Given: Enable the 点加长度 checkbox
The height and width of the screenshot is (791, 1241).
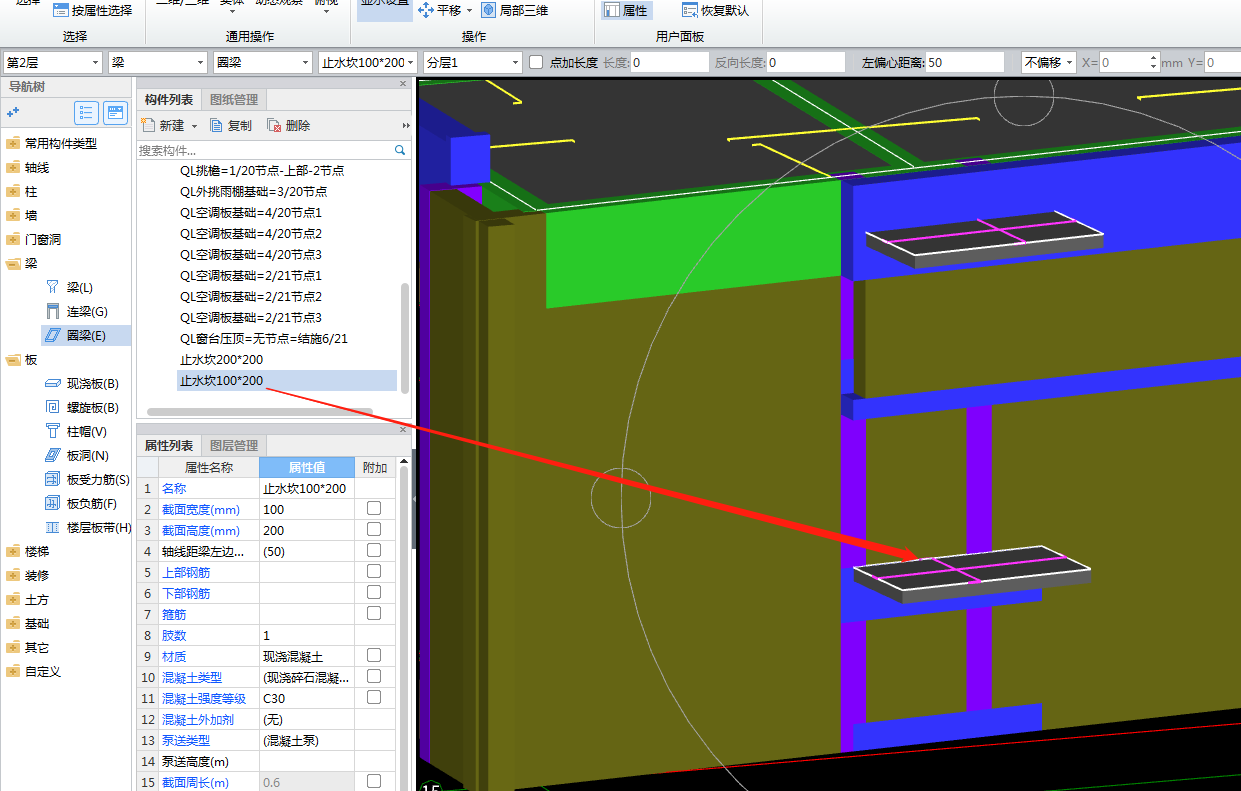Looking at the screenshot, I should [x=536, y=62].
